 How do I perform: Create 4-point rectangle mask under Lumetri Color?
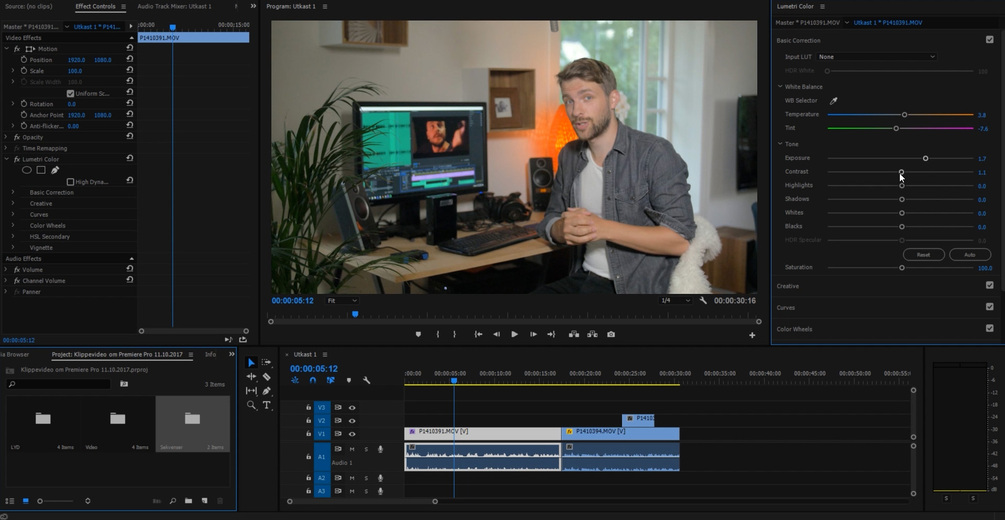pyautogui.click(x=40, y=170)
